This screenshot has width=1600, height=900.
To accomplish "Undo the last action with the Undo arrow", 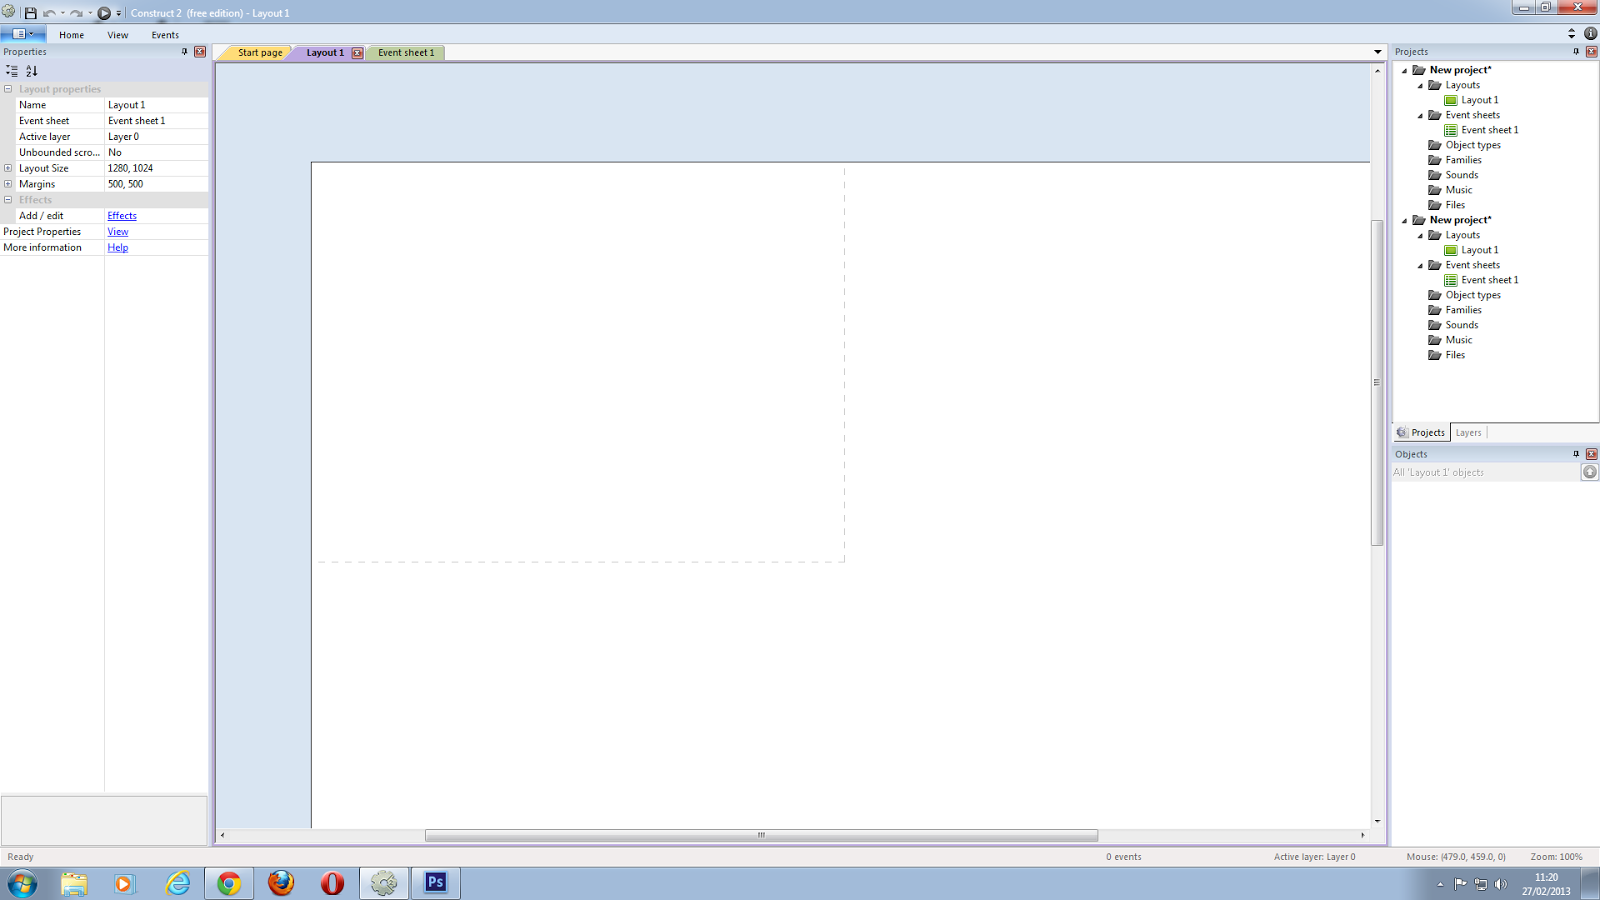I will [x=48, y=13].
